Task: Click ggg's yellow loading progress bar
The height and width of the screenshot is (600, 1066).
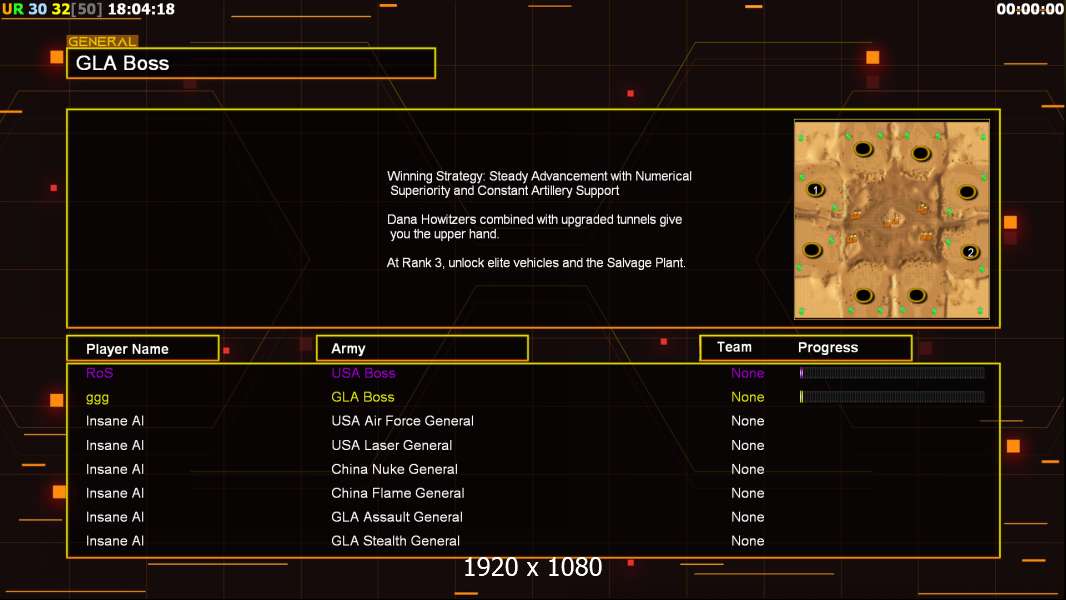Action: coord(892,397)
